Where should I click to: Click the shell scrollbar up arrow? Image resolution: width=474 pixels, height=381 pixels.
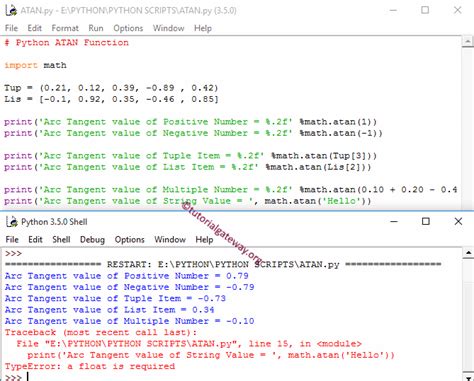[468, 253]
